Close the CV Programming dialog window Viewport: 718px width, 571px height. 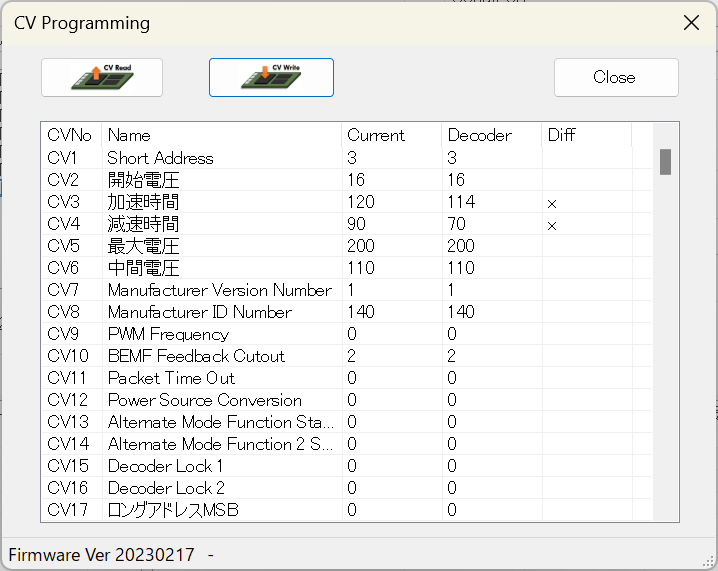pyautogui.click(x=690, y=22)
